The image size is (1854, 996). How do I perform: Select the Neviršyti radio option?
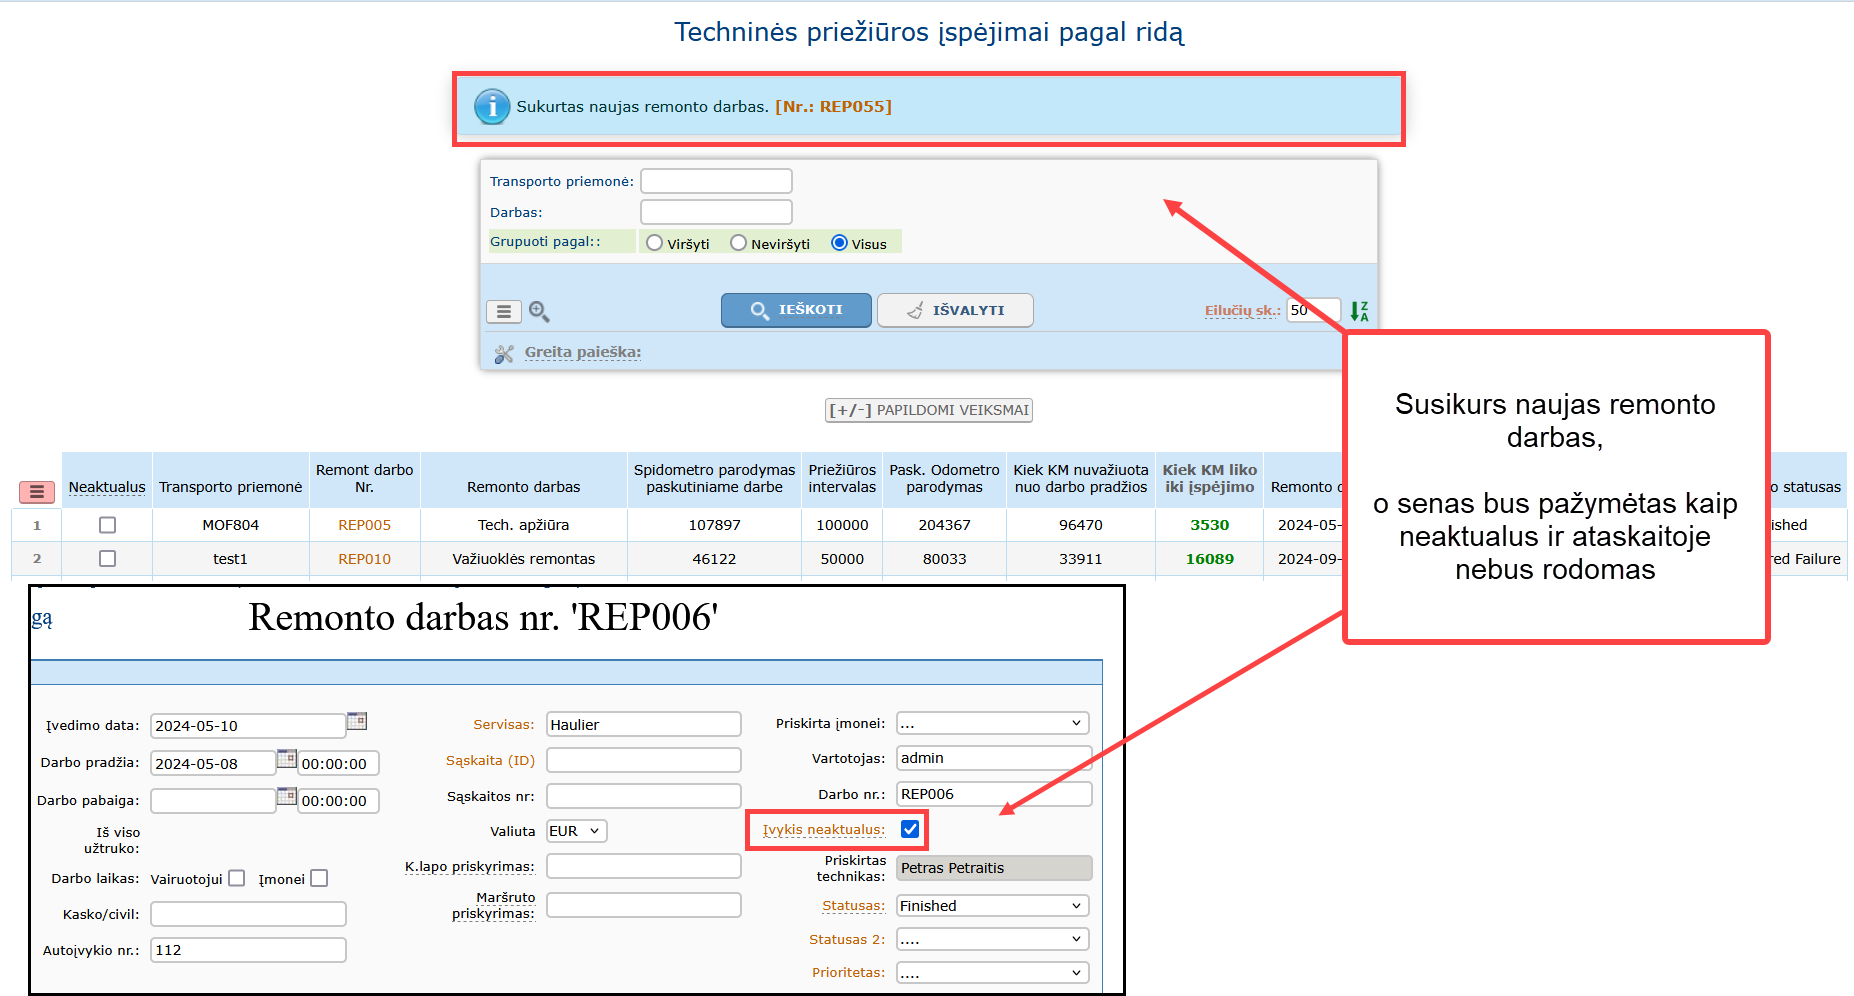point(738,243)
